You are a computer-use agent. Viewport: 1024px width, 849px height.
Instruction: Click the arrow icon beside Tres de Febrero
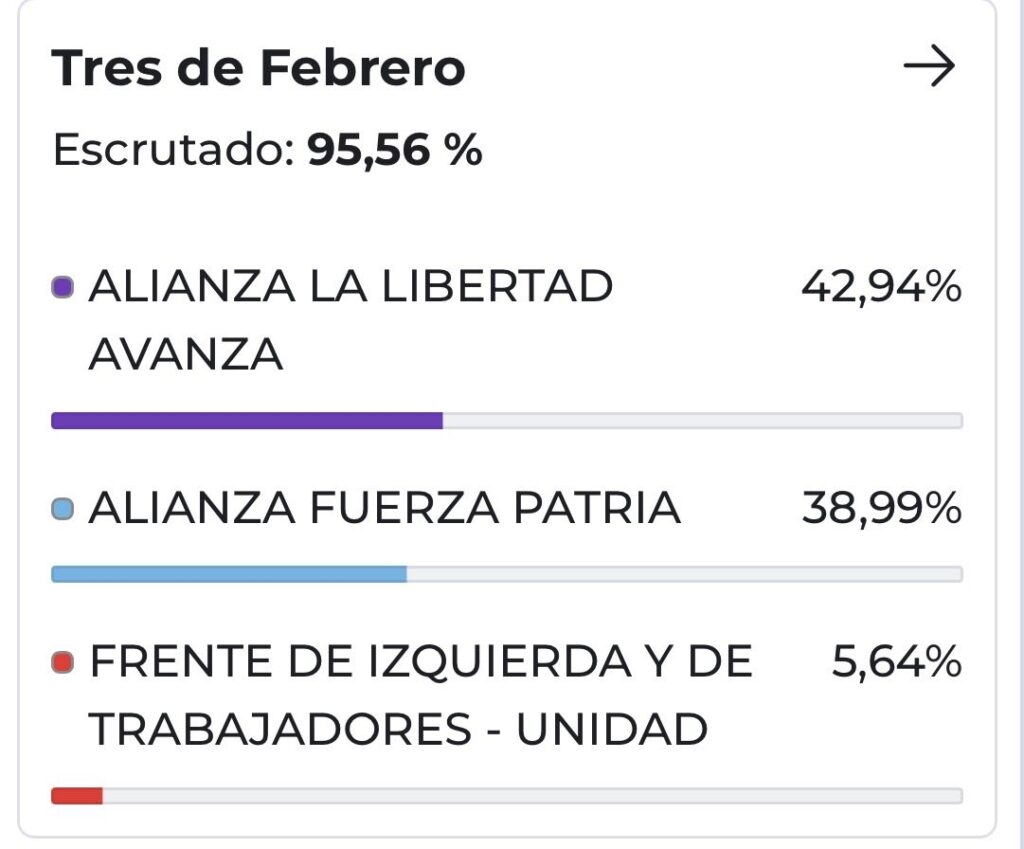tap(929, 68)
